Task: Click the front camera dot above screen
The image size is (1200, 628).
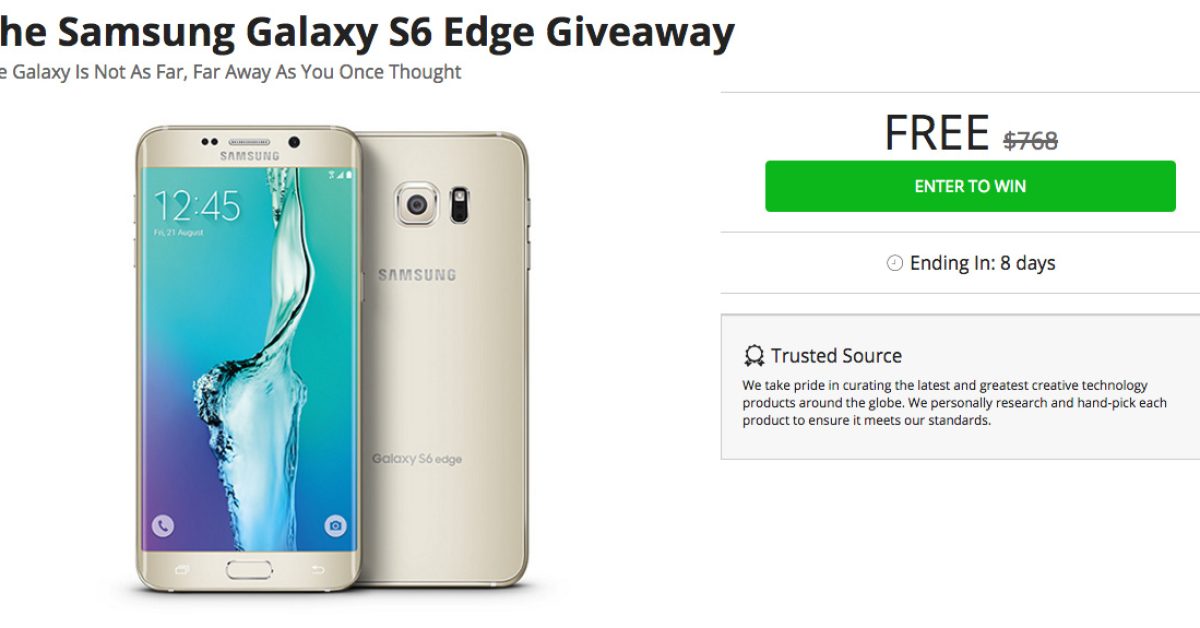Action: click(x=295, y=141)
